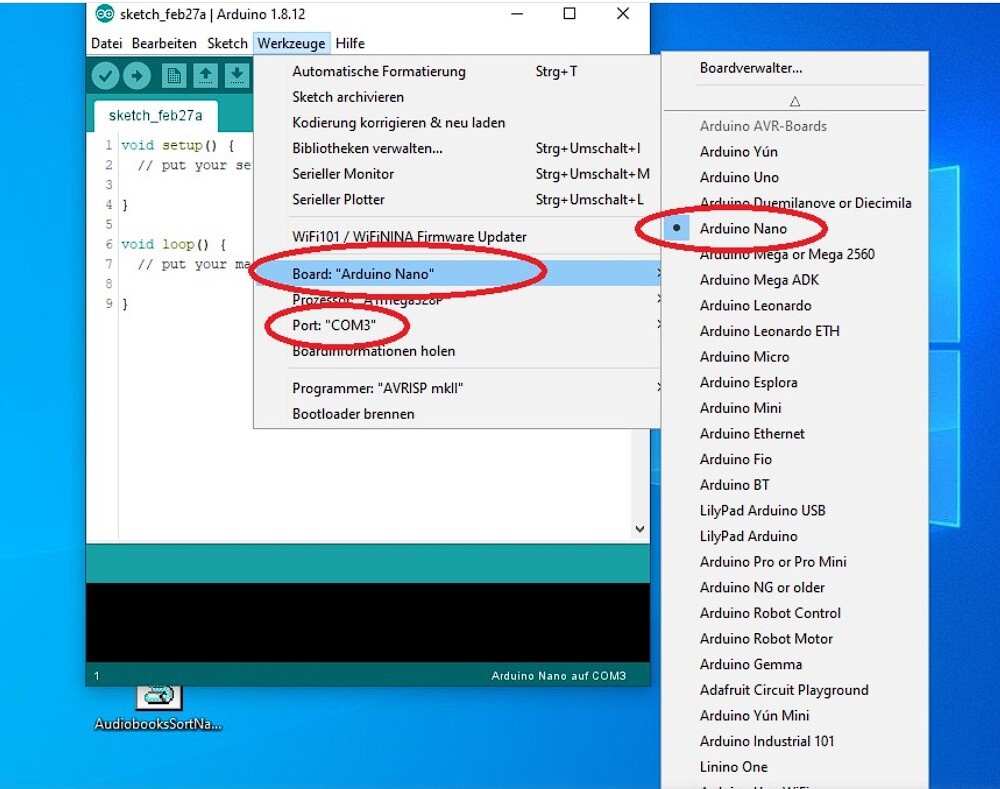Pick Arduino Leonardo in the board list
The width and height of the screenshot is (1000, 789).
(755, 305)
